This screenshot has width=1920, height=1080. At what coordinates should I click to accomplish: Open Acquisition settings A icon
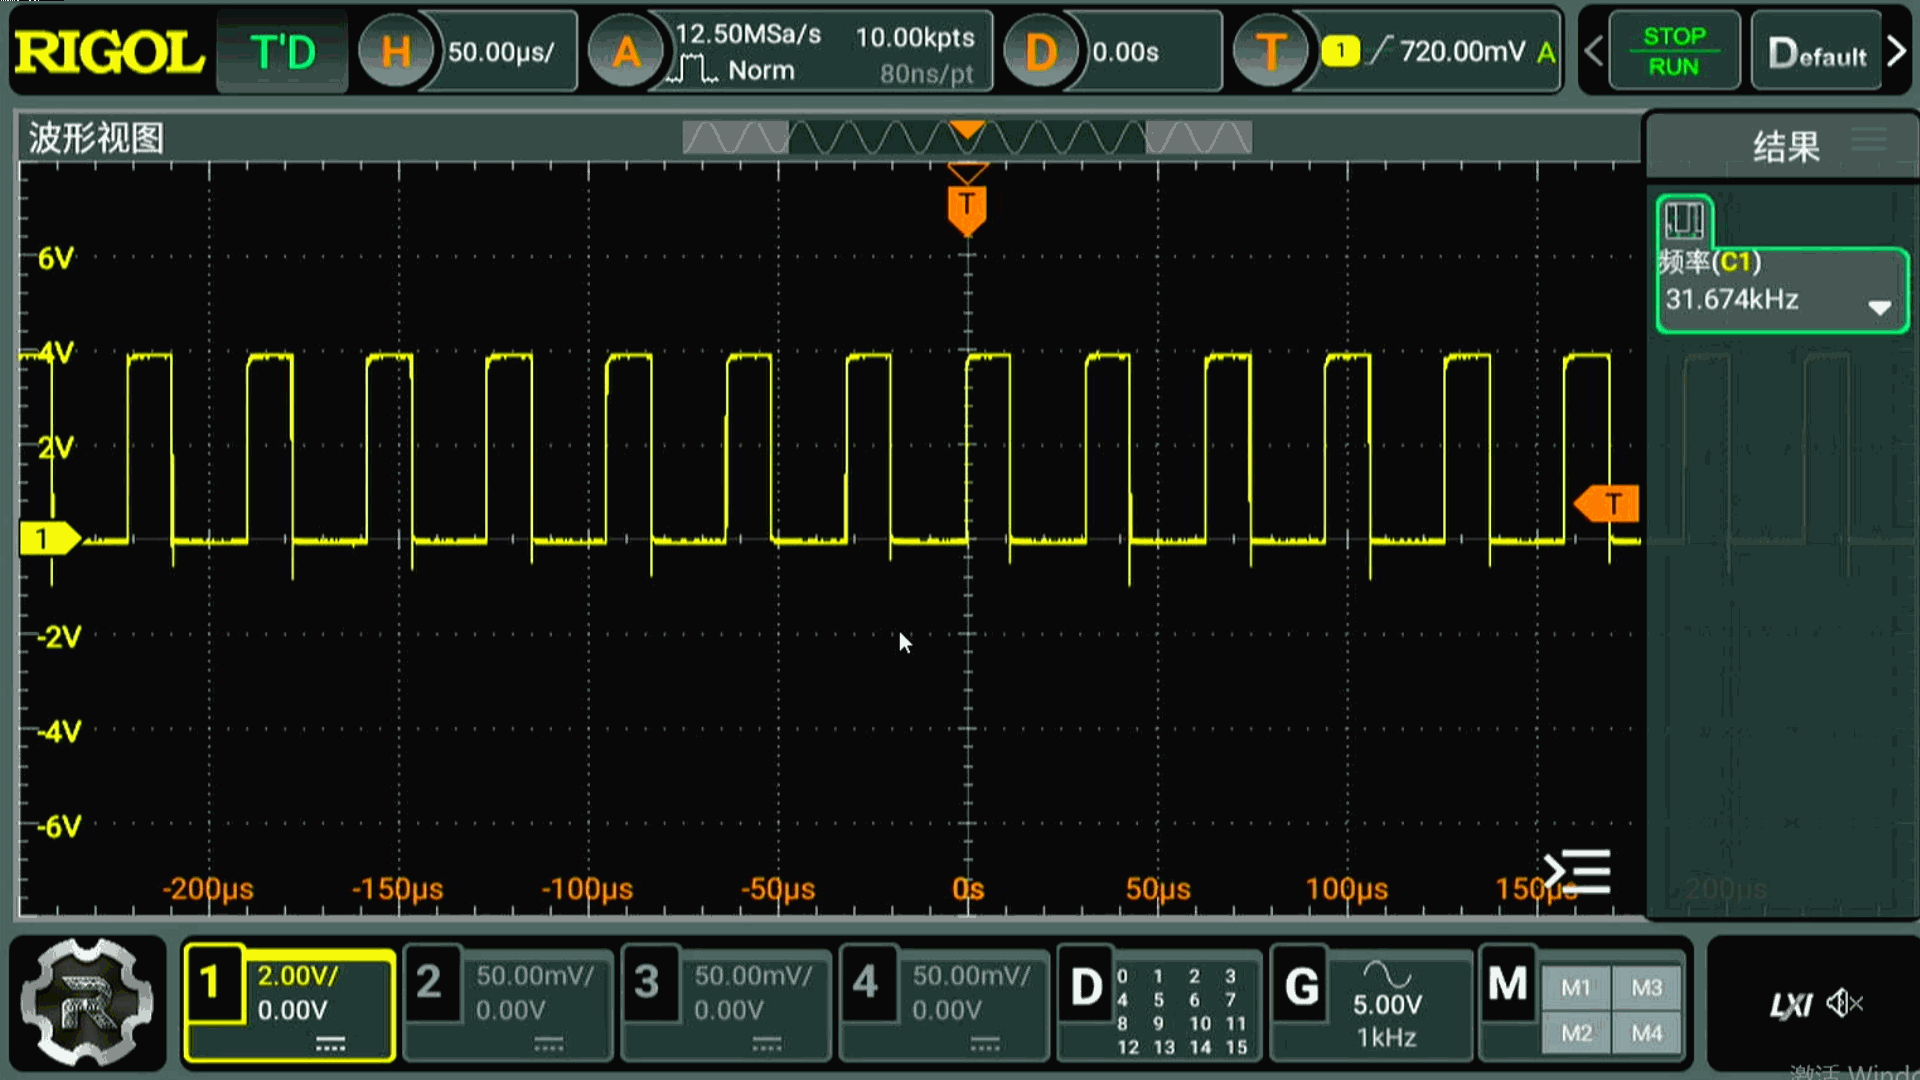626,52
